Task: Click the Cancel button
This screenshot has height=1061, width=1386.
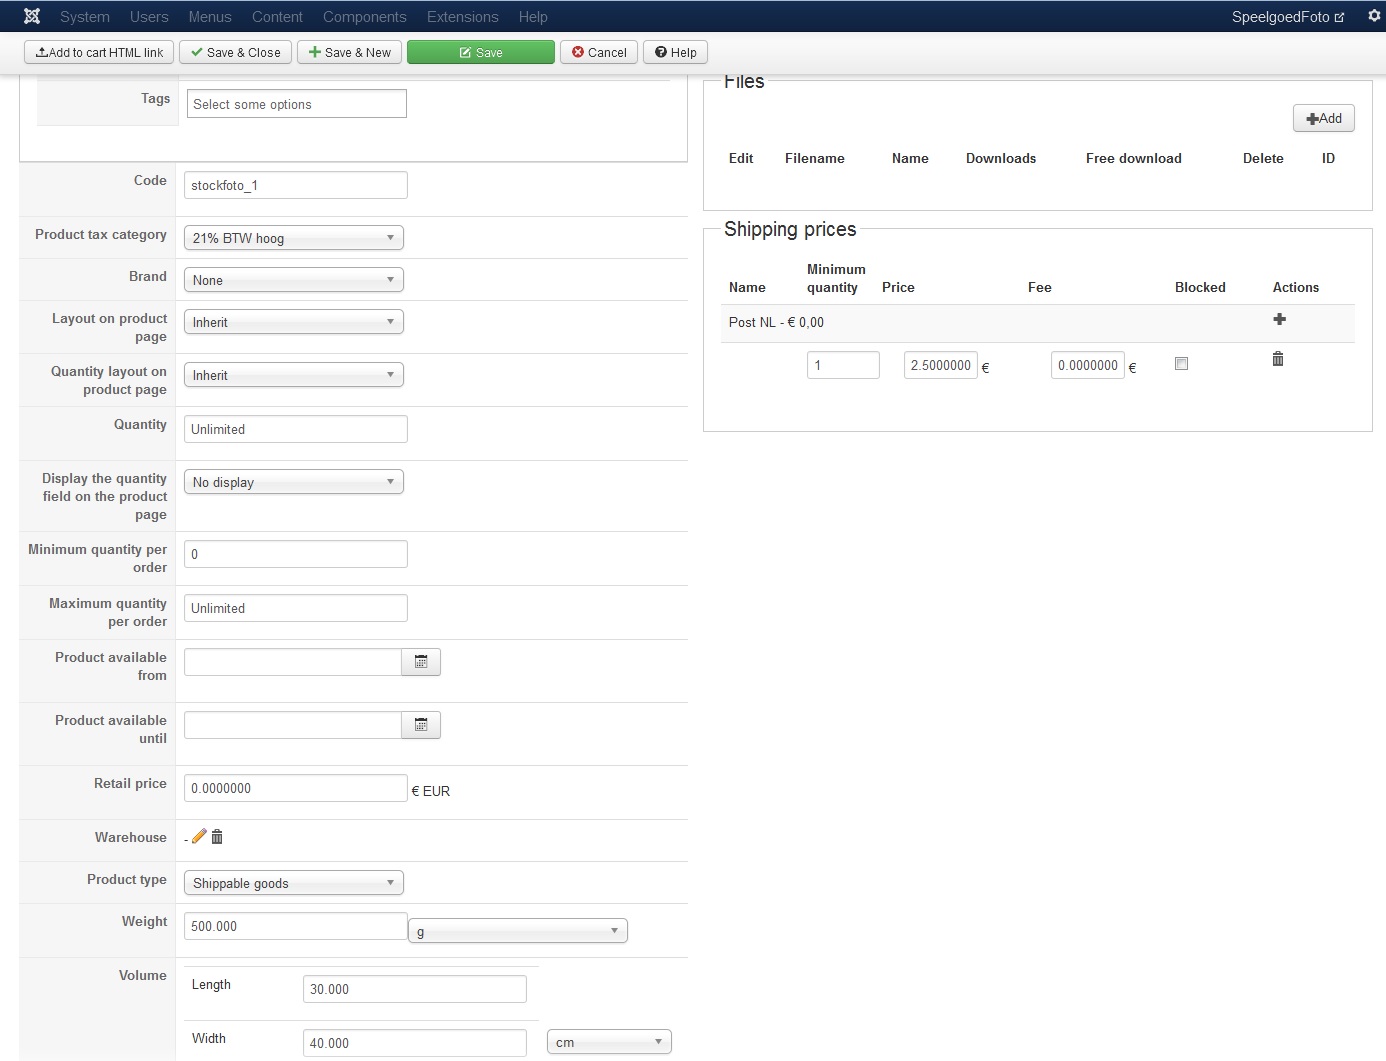Action: click(599, 52)
